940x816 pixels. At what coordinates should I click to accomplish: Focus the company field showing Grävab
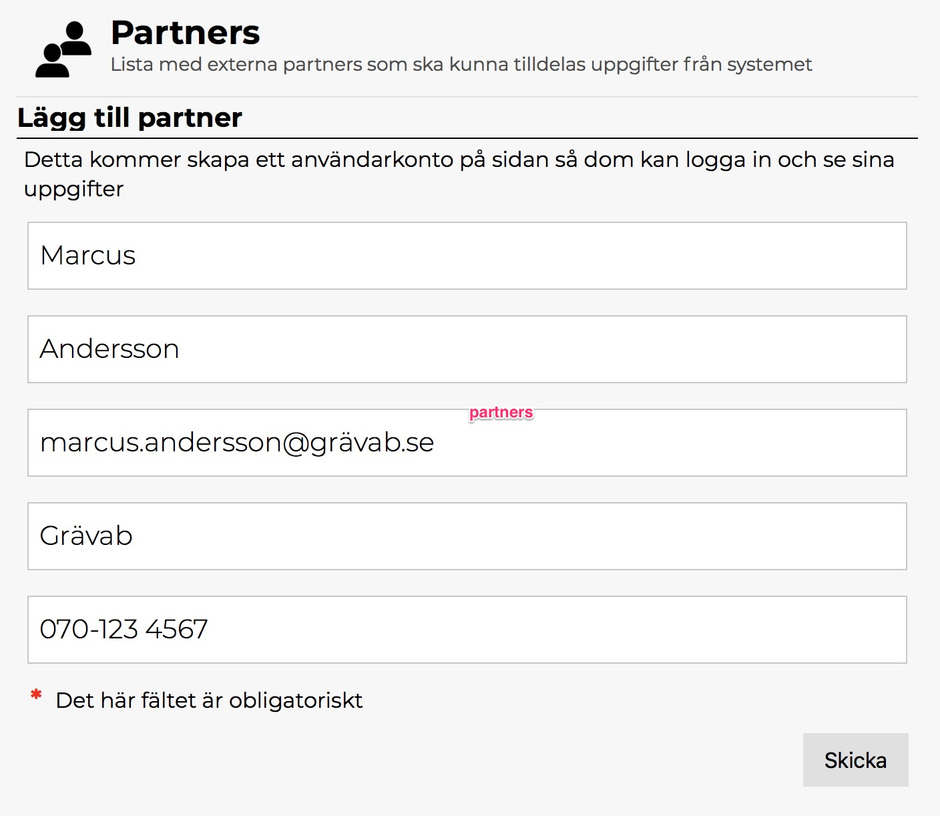click(467, 536)
